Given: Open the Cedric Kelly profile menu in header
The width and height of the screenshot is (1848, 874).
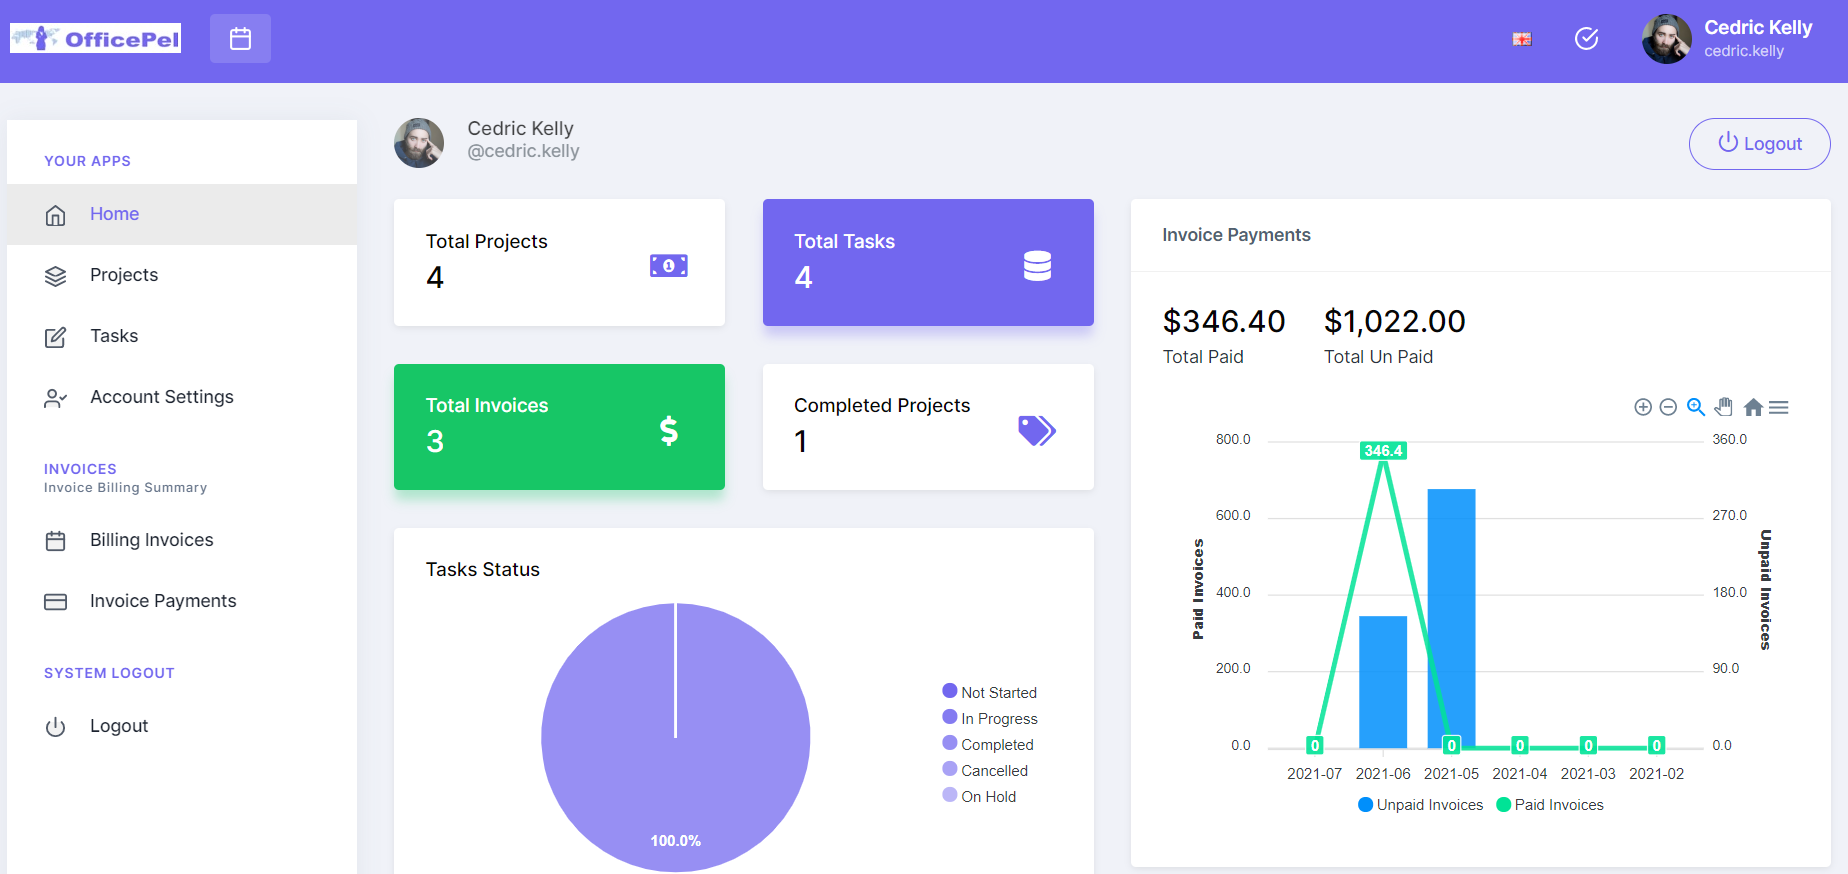Looking at the screenshot, I should [x=1728, y=39].
